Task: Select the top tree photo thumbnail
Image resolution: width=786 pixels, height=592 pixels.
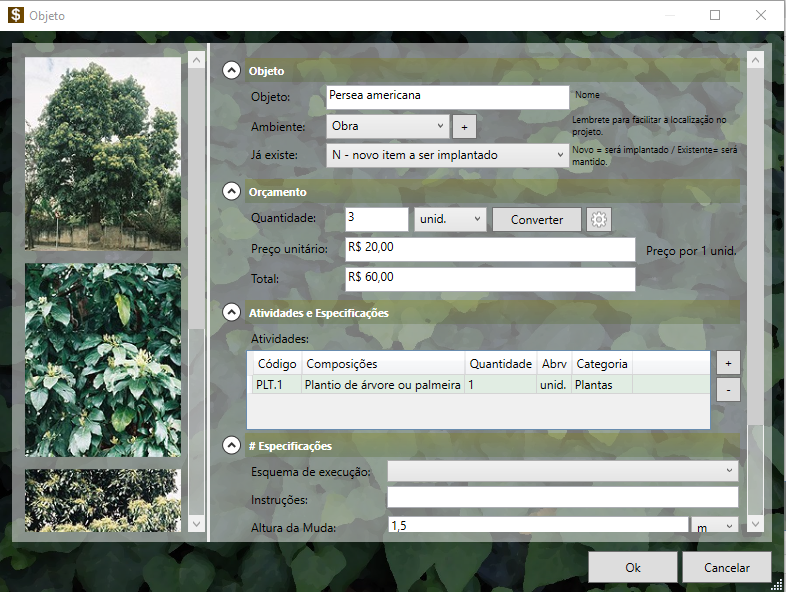Action: (103, 153)
